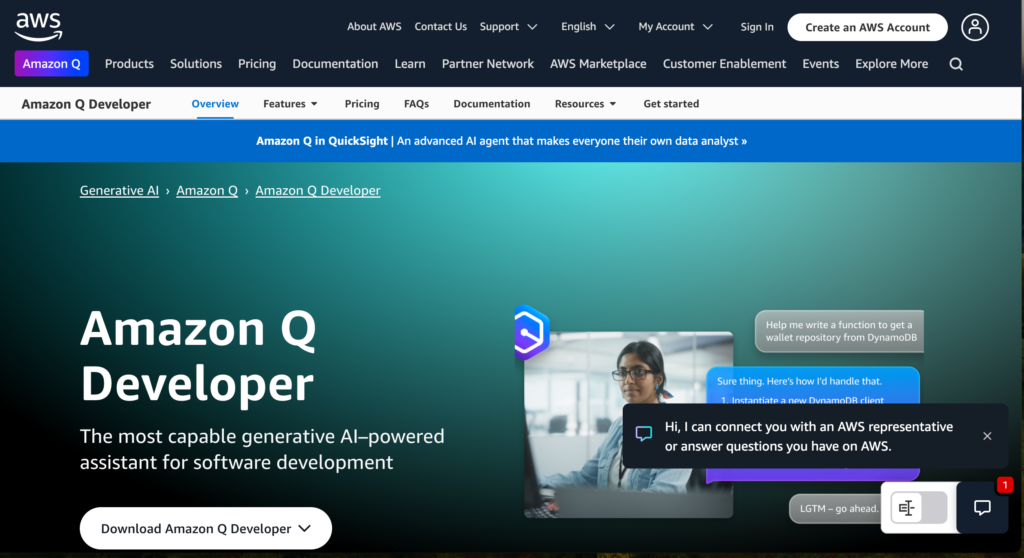Open the Products menu
Screen dimensions: 1024x558
coord(129,64)
